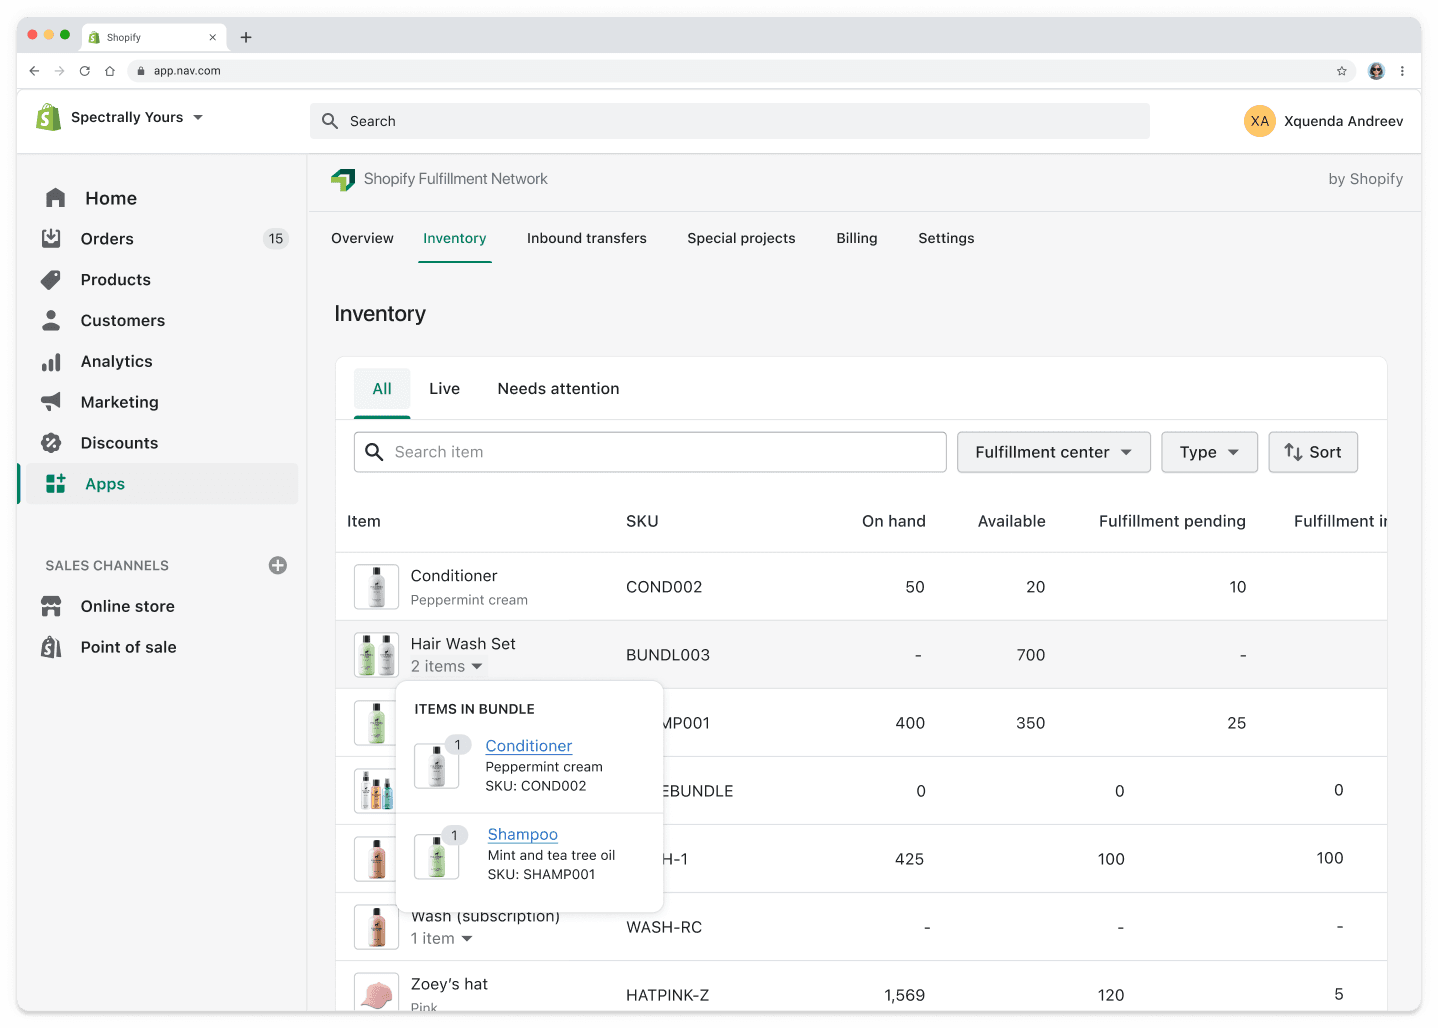
Task: Click the Search item input field
Action: click(650, 452)
